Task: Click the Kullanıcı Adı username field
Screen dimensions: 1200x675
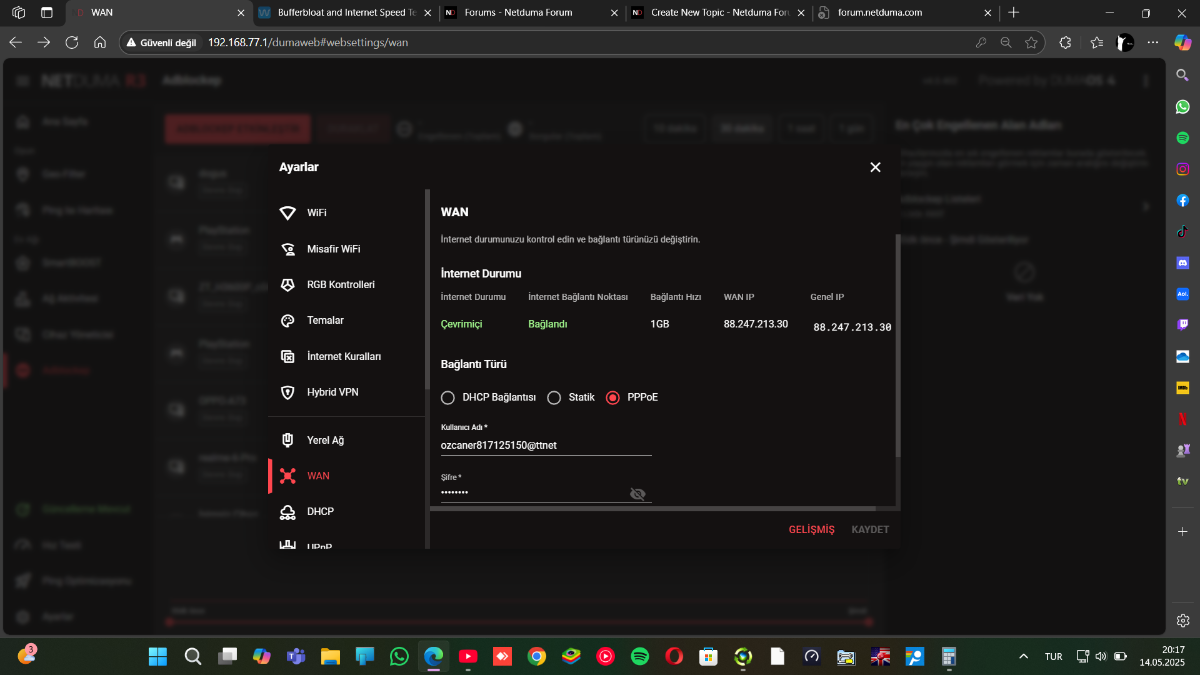Action: pyautogui.click(x=546, y=446)
